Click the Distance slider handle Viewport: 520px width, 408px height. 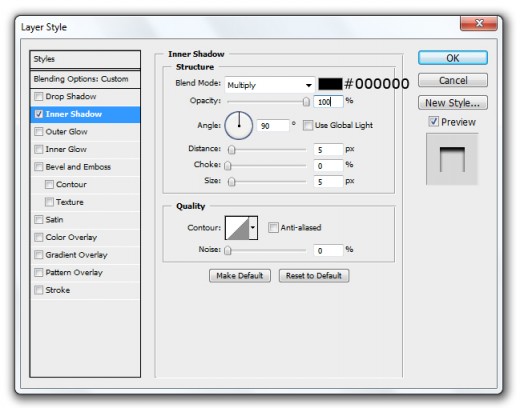coord(231,150)
